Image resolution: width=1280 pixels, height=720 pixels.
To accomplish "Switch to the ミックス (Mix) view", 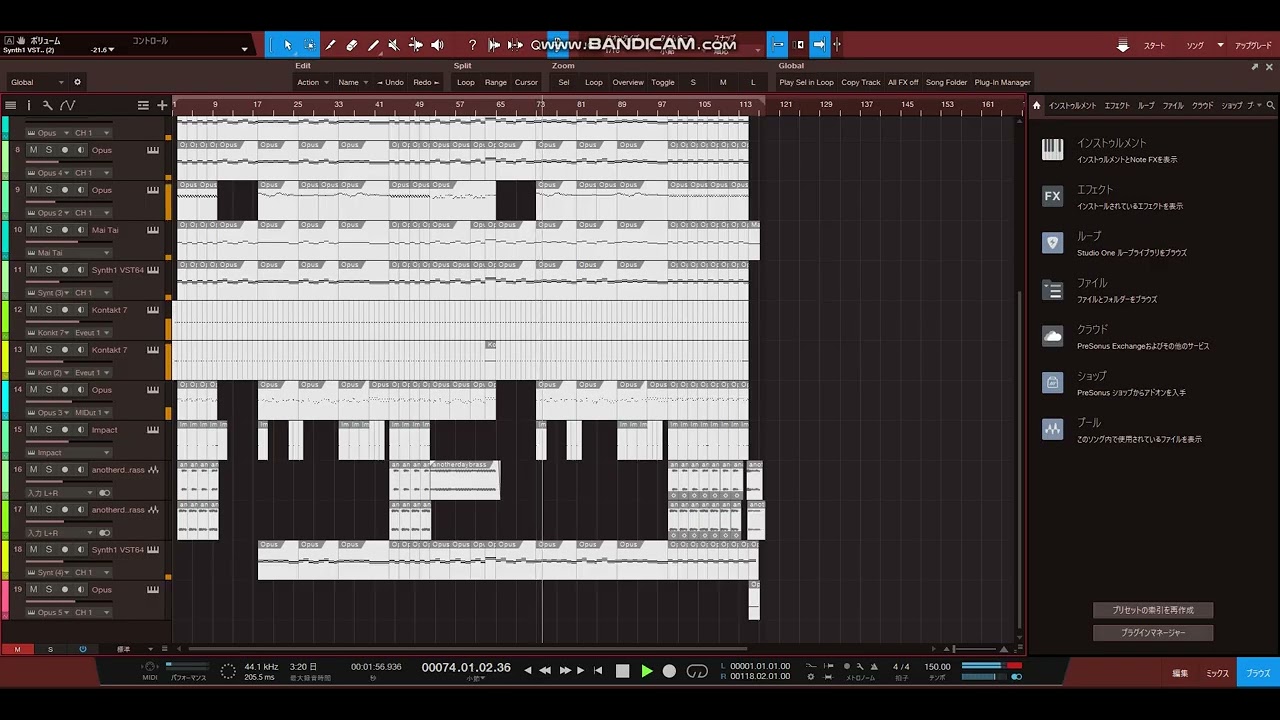I will point(1217,673).
